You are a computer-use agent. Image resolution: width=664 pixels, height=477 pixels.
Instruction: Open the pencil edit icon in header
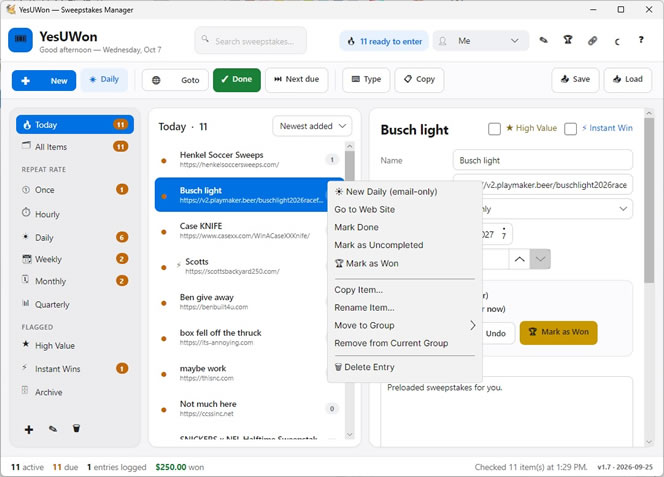pos(543,40)
